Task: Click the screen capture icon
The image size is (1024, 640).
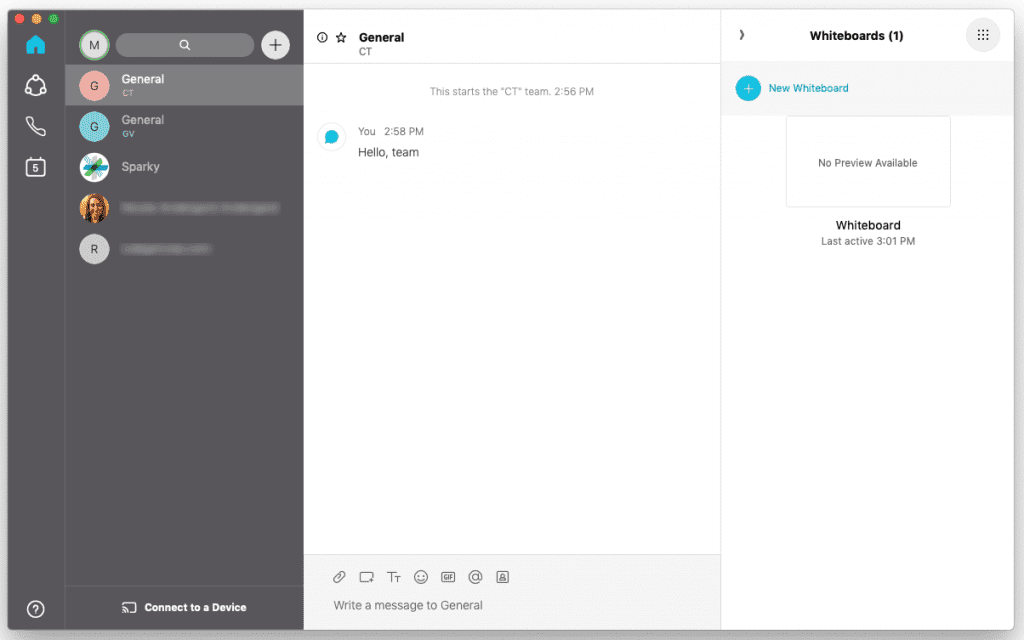Action: 366,577
